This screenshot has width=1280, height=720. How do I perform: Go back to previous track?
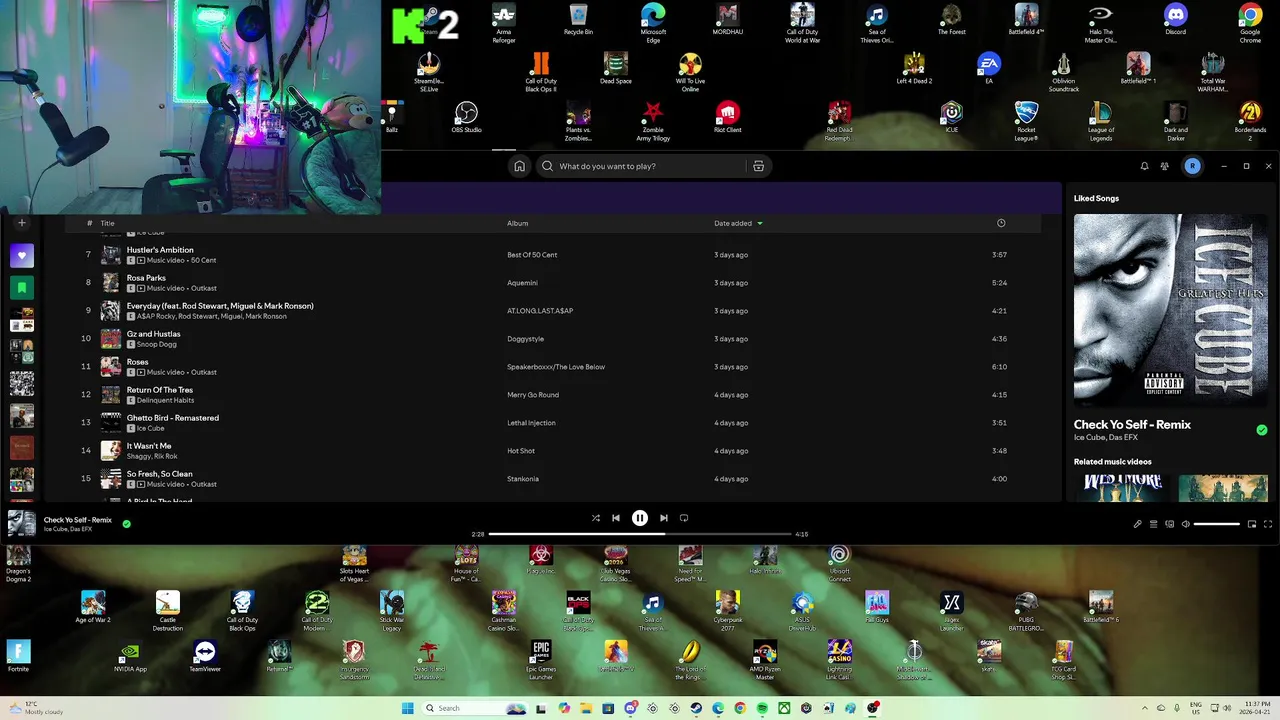(x=616, y=518)
